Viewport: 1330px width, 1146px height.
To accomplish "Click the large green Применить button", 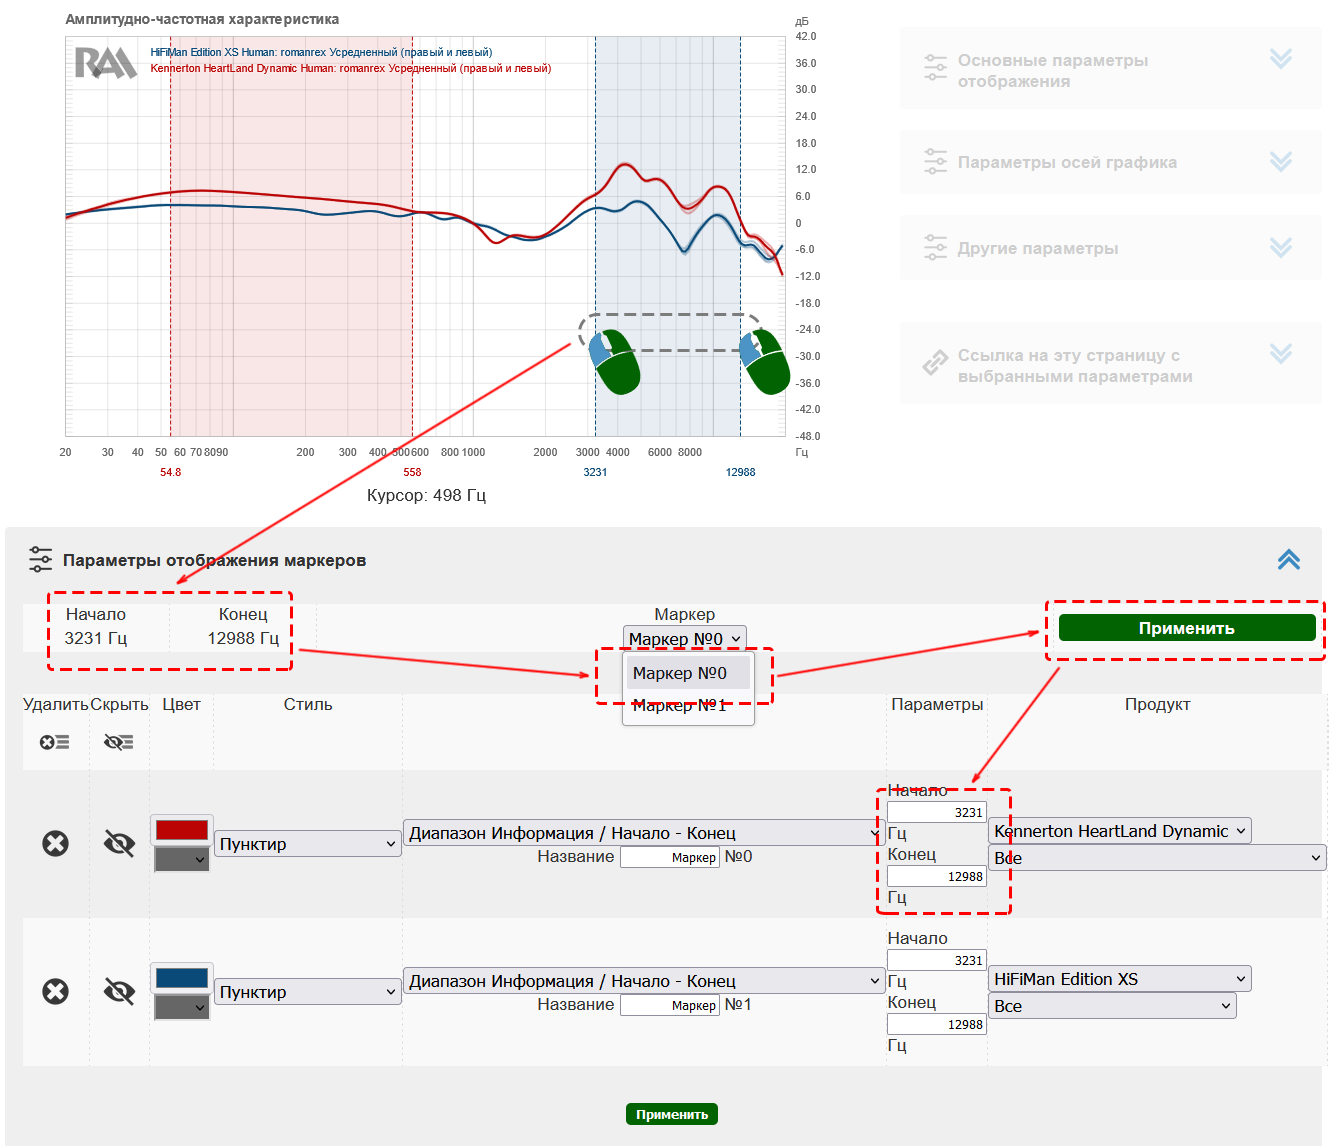I will point(1187,628).
